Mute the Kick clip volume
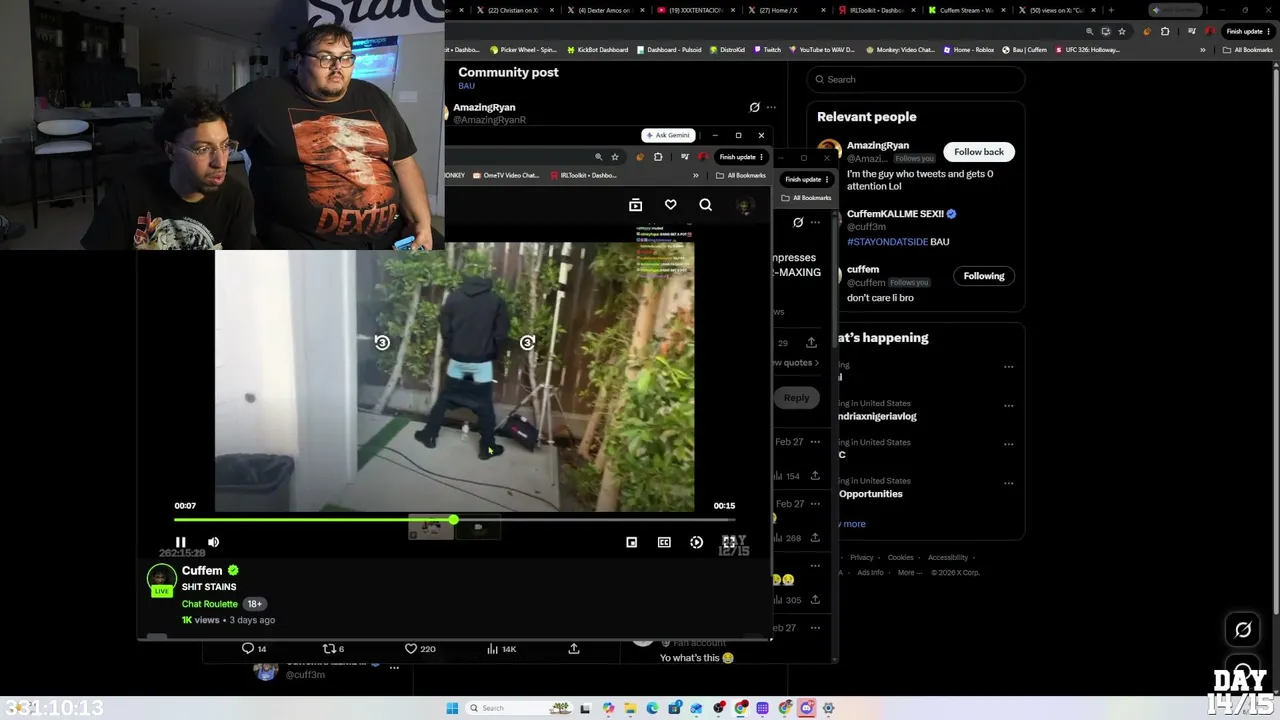Image resolution: width=1280 pixels, height=720 pixels. point(213,542)
